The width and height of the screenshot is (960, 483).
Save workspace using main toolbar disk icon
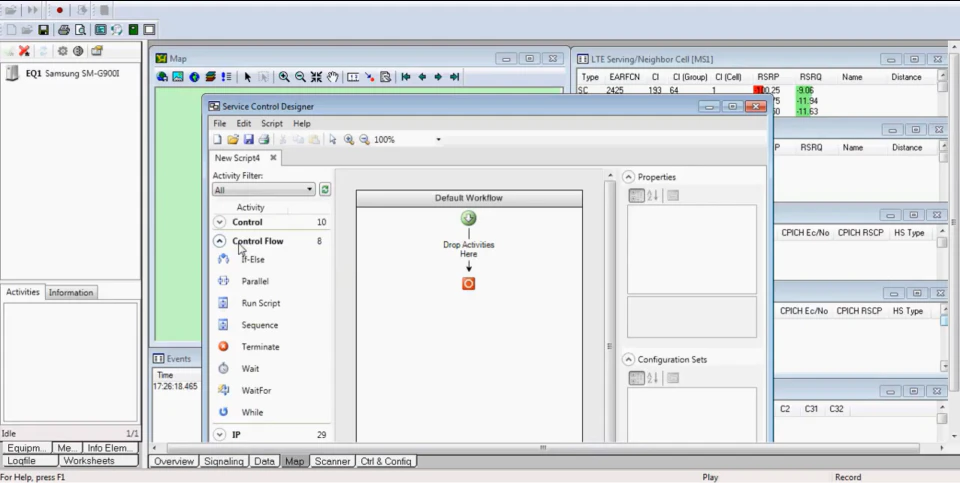43,29
